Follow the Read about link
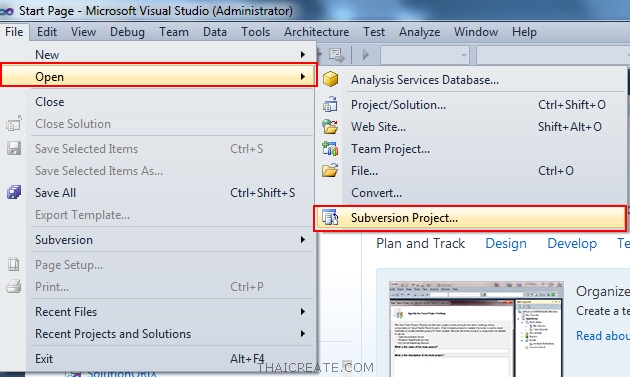Screen dimensions: 630x377 [x=603, y=336]
